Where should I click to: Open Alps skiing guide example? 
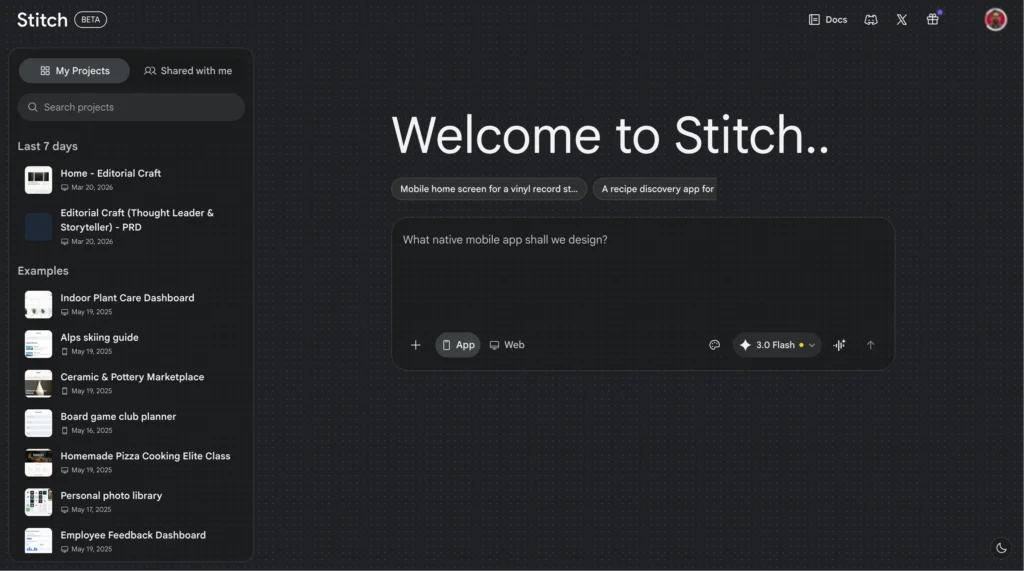click(131, 344)
